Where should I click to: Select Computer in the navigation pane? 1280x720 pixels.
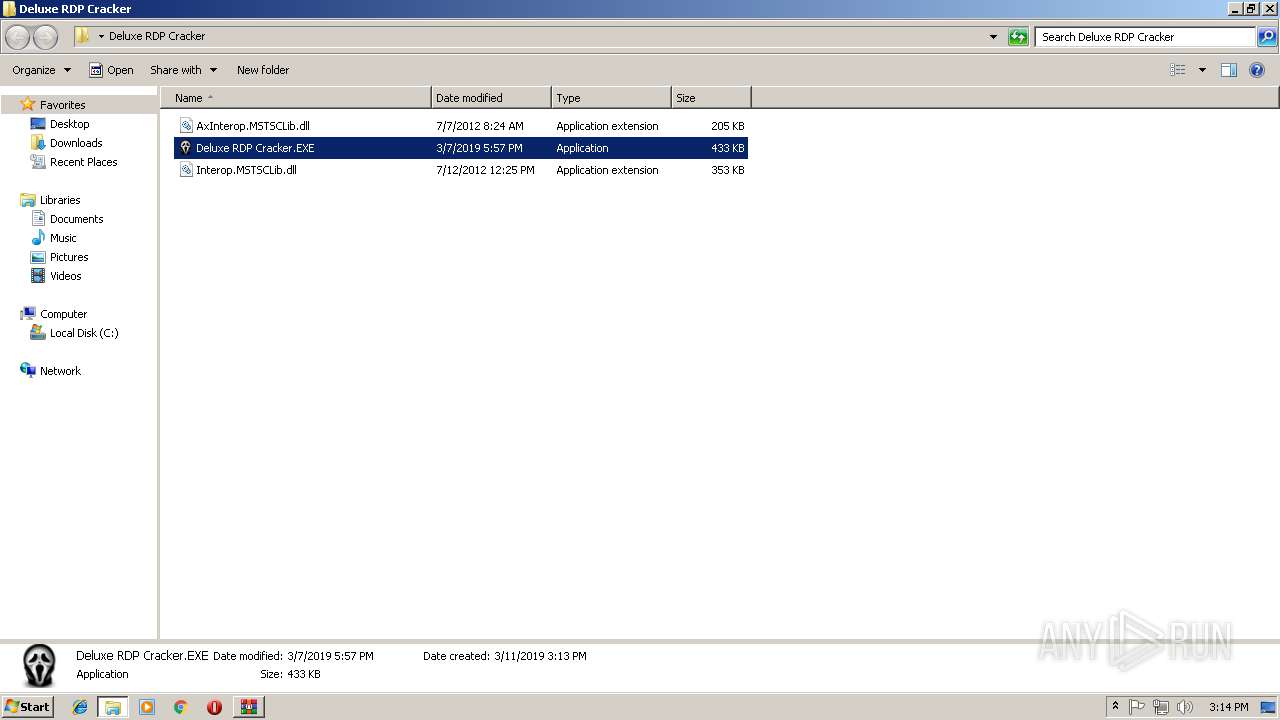(63, 314)
